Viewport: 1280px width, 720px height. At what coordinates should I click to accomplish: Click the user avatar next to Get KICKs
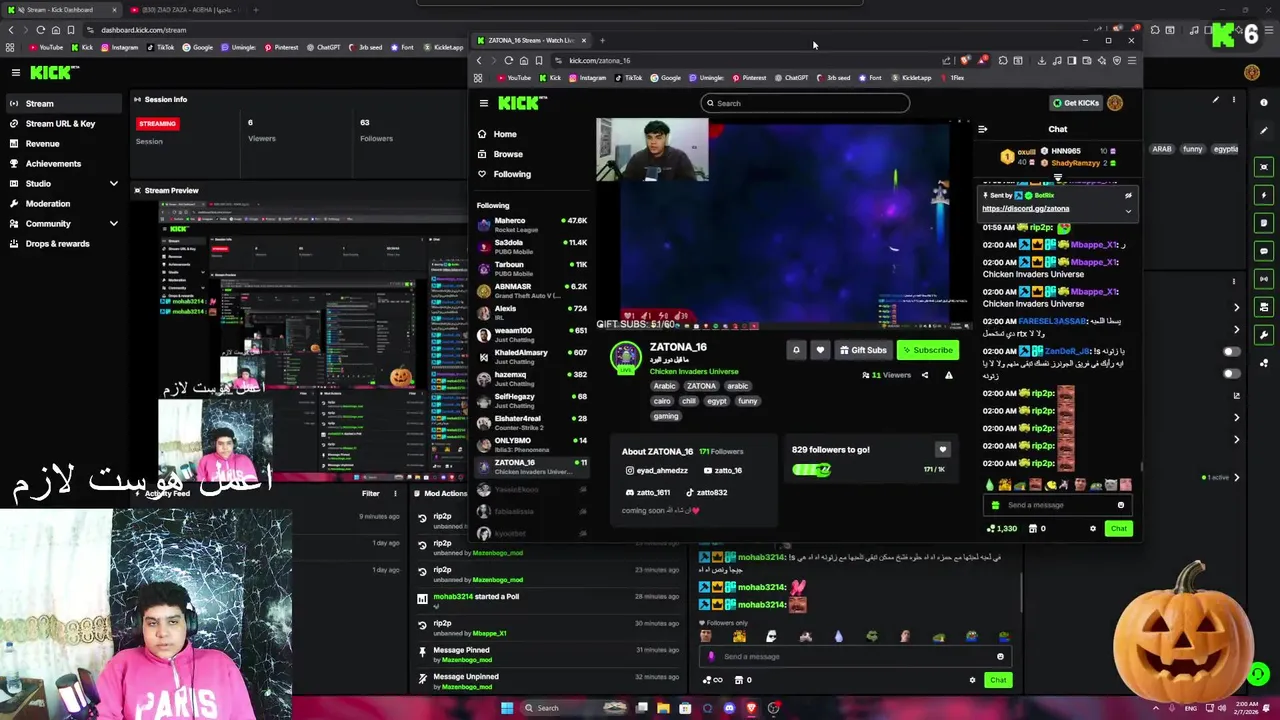1115,103
